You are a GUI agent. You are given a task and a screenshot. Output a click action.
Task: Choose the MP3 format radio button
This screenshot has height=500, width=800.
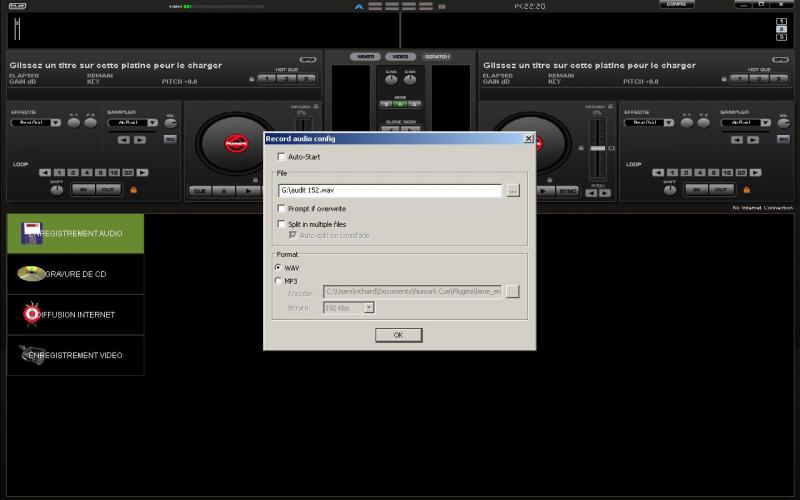tap(278, 281)
